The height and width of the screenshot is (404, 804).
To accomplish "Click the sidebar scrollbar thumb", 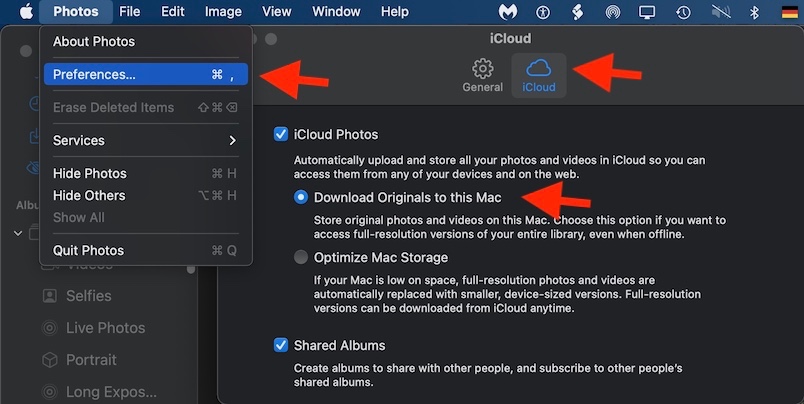I will pos(191,269).
